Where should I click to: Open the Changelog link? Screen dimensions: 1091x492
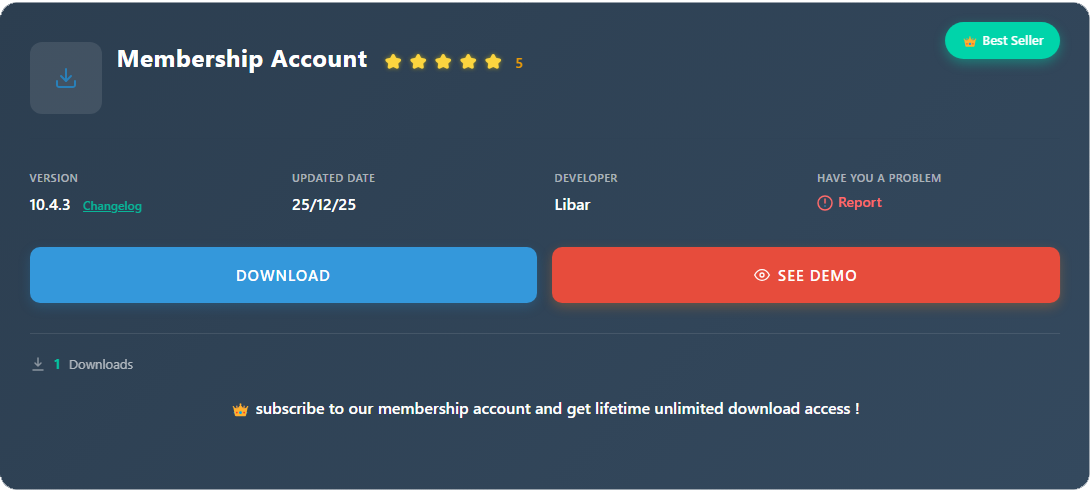tap(112, 207)
